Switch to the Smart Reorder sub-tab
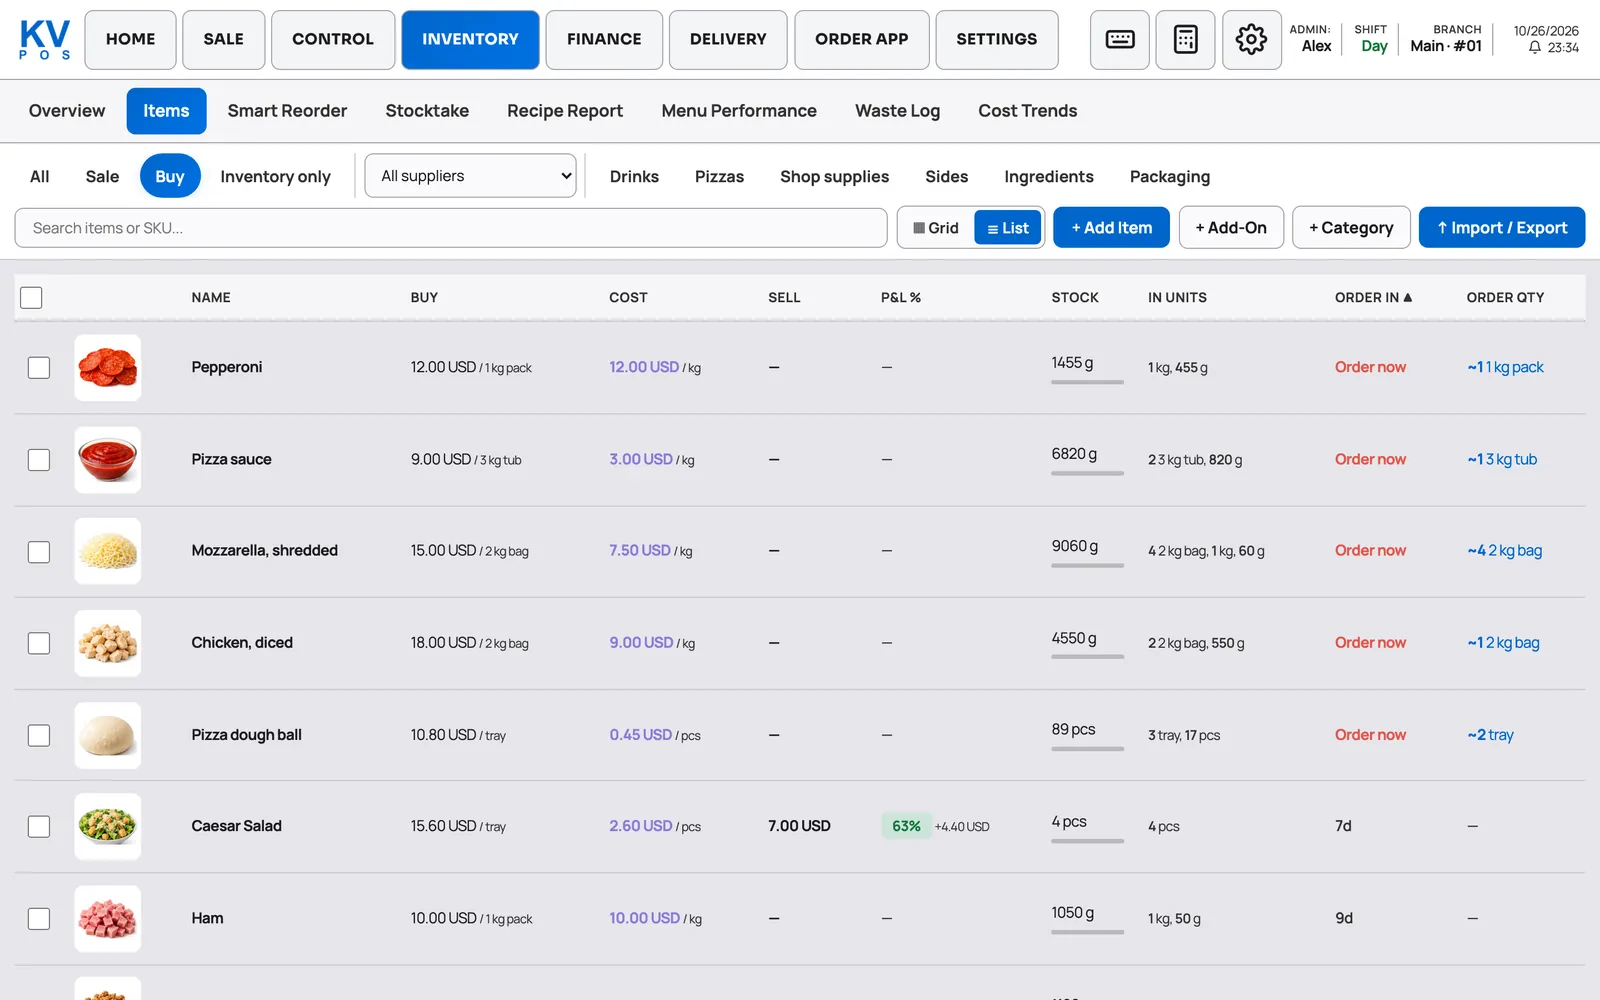Image resolution: width=1600 pixels, height=1000 pixels. [x=287, y=111]
